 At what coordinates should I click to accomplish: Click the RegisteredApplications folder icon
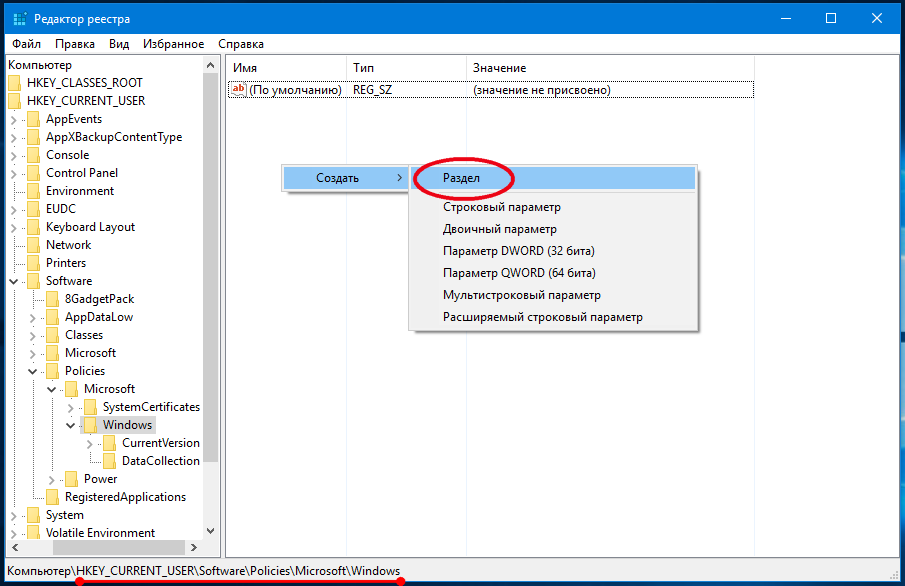coord(52,497)
